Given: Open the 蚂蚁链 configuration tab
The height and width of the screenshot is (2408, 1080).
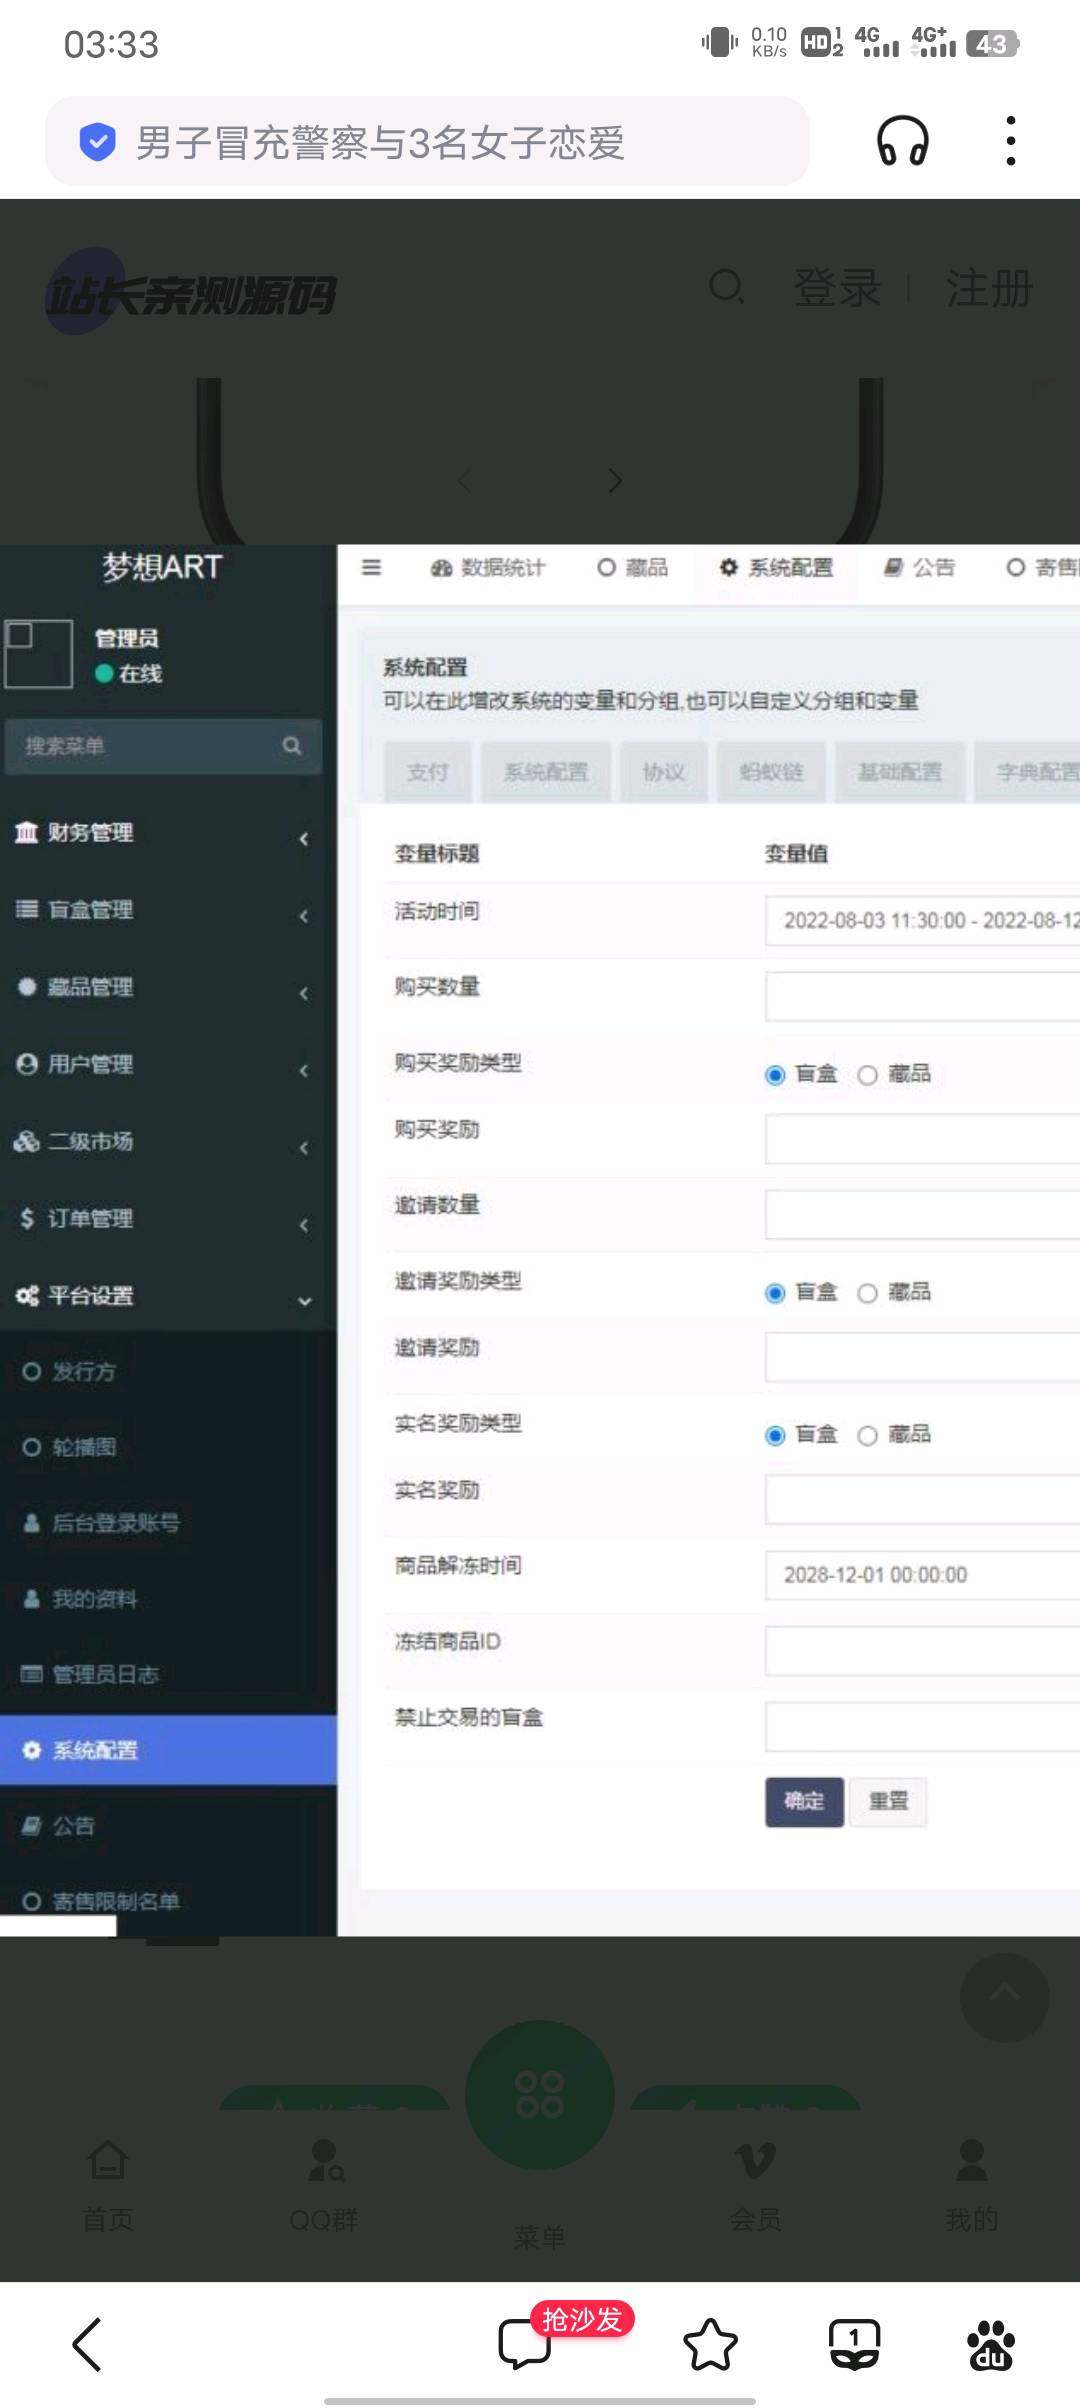Looking at the screenshot, I should point(771,772).
